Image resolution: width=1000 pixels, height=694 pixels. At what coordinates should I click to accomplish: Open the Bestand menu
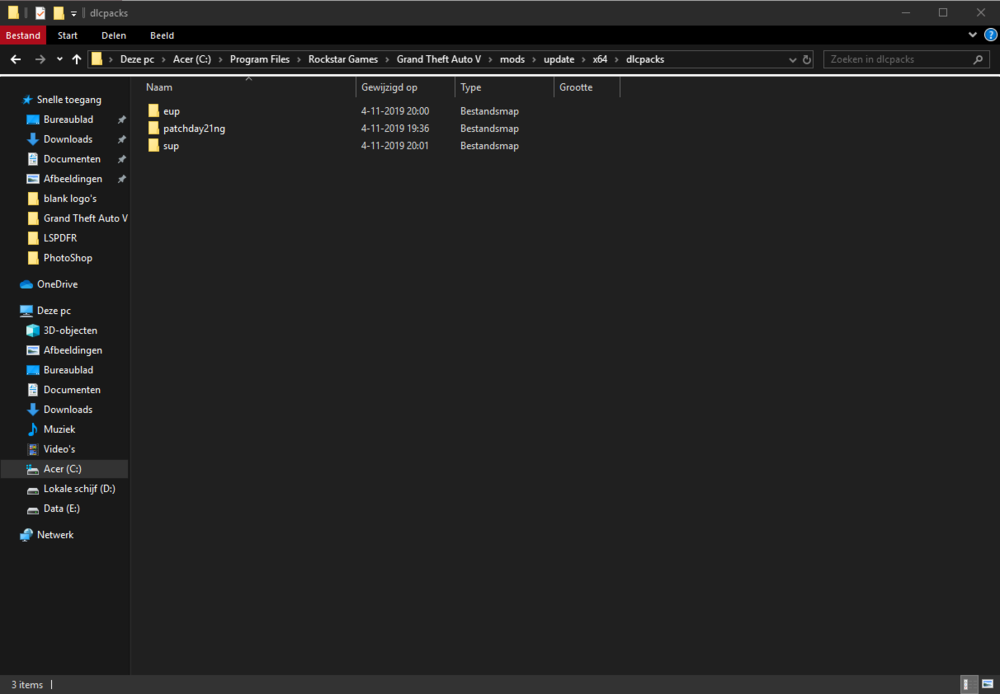click(x=23, y=36)
